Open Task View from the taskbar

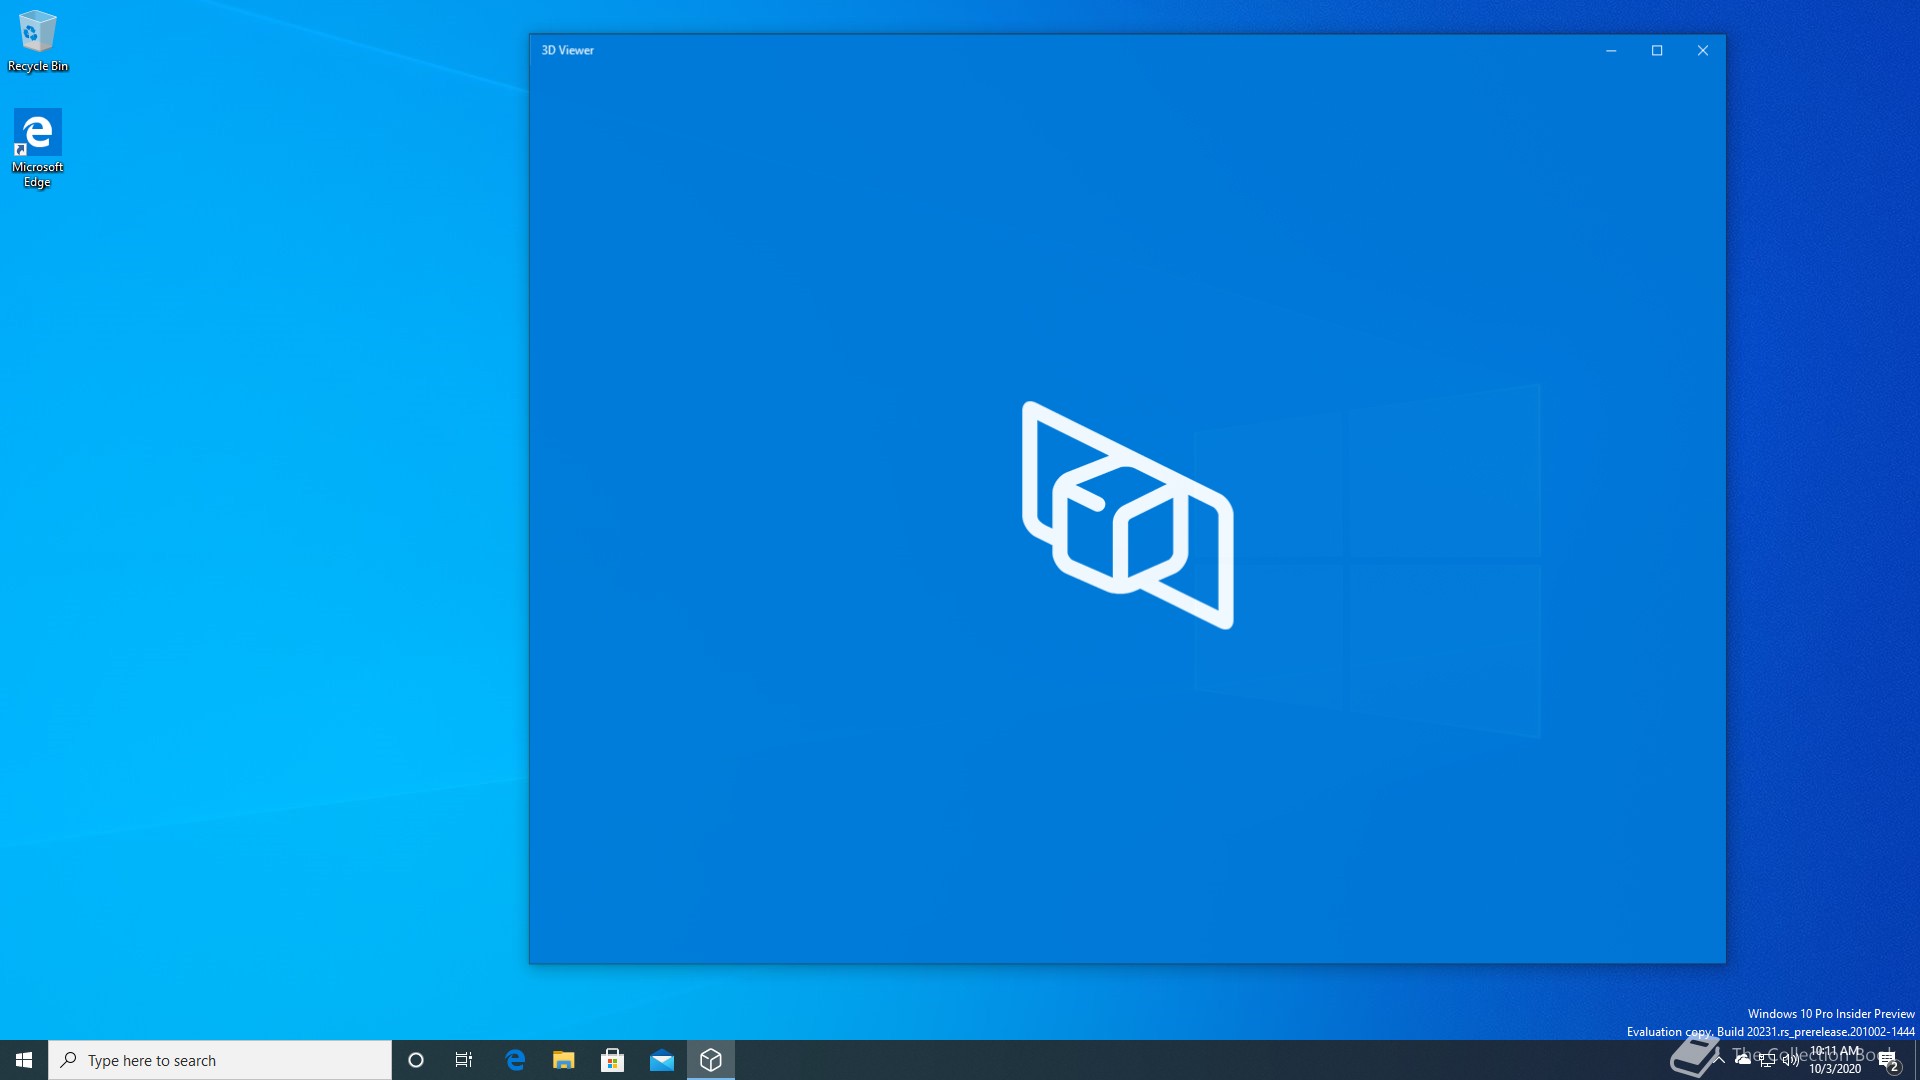pyautogui.click(x=464, y=1060)
